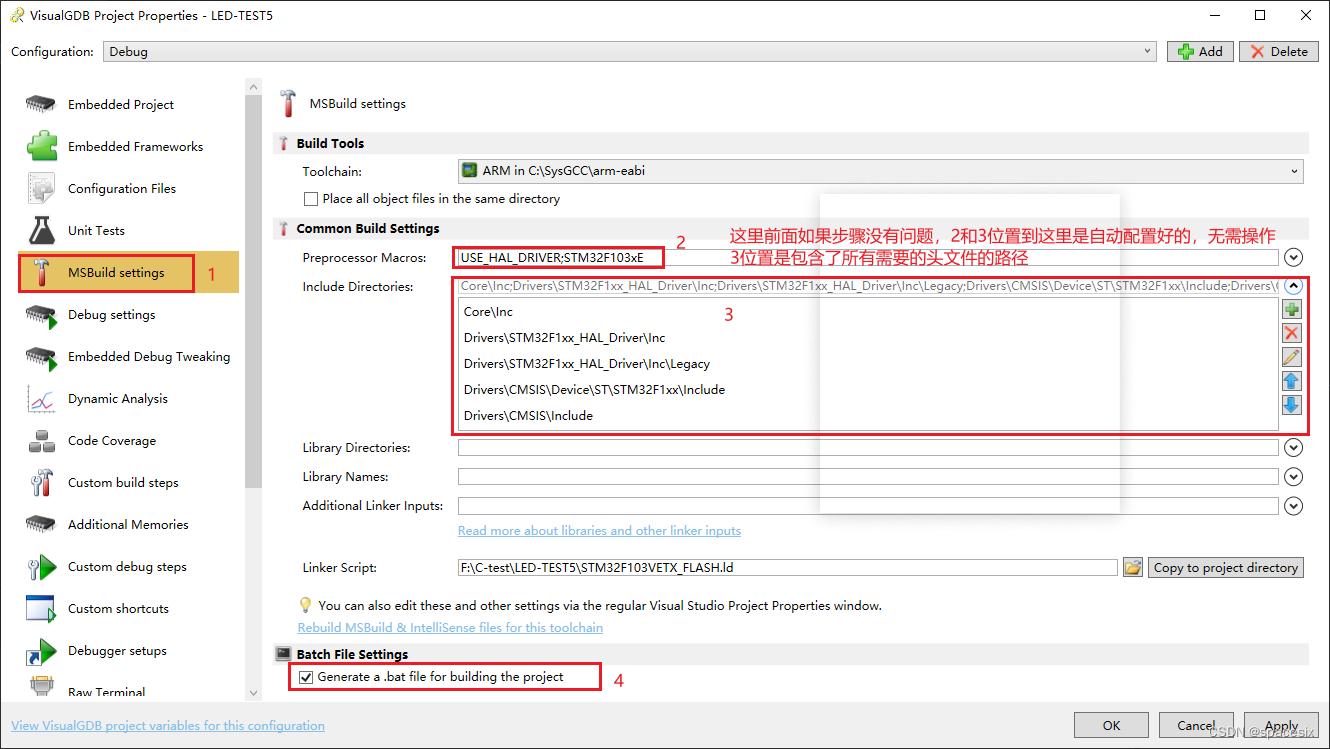Screen dimensions: 1330x749
Task: Click Copy to project directory button
Action: [x=1226, y=568]
